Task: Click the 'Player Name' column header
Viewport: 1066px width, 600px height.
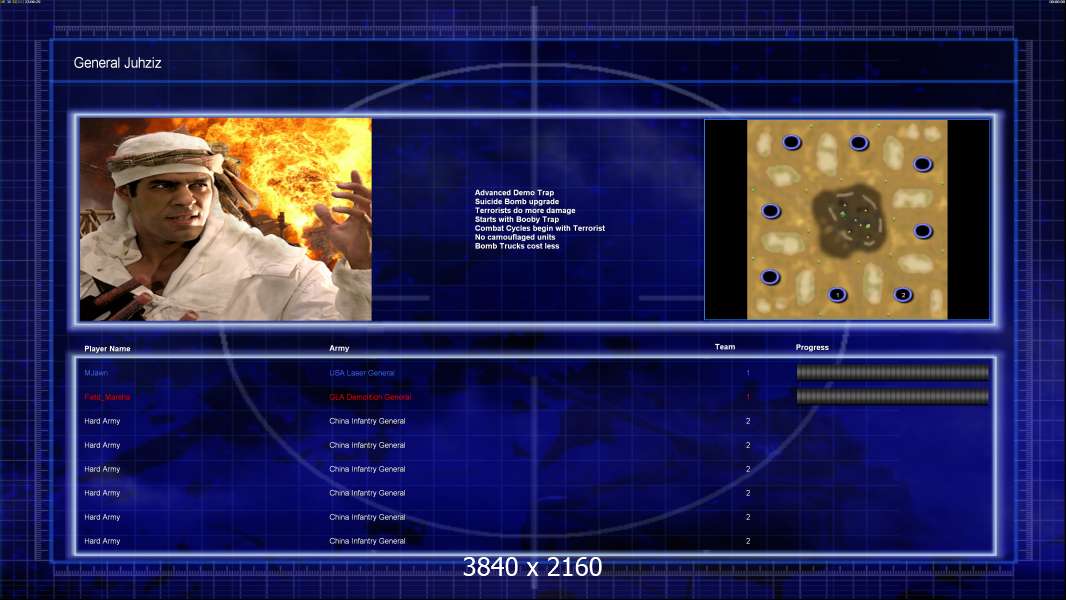Action: click(107, 349)
